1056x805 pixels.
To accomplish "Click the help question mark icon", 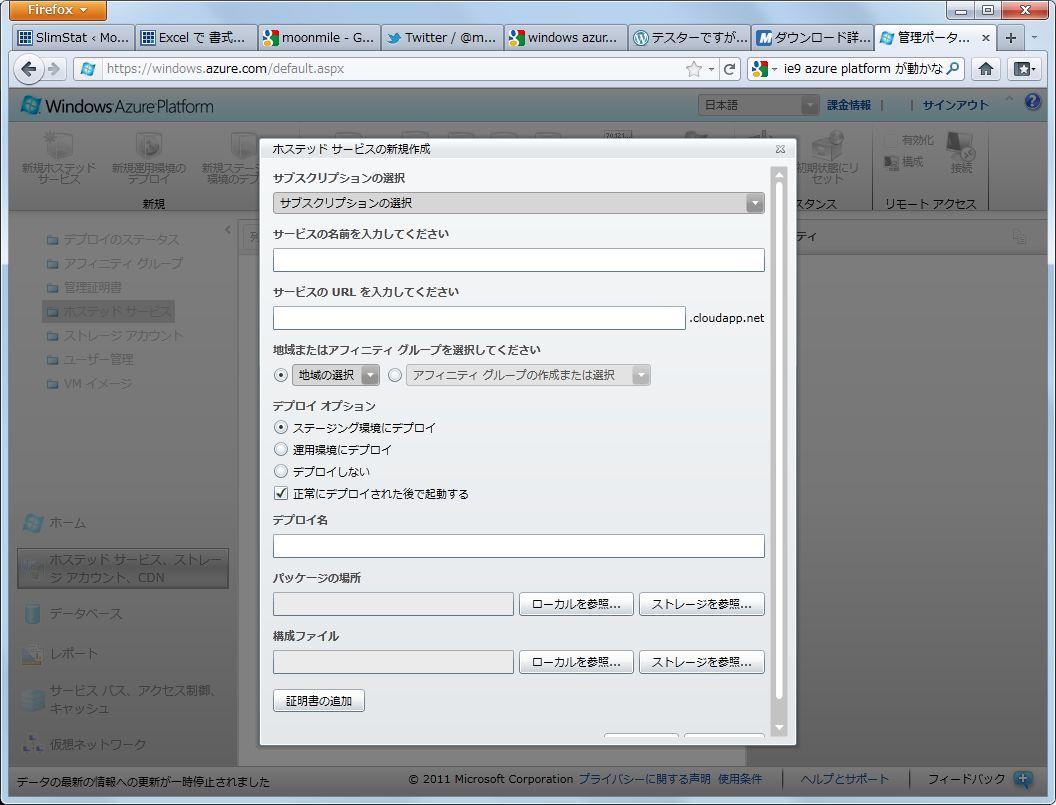I will point(1033,103).
